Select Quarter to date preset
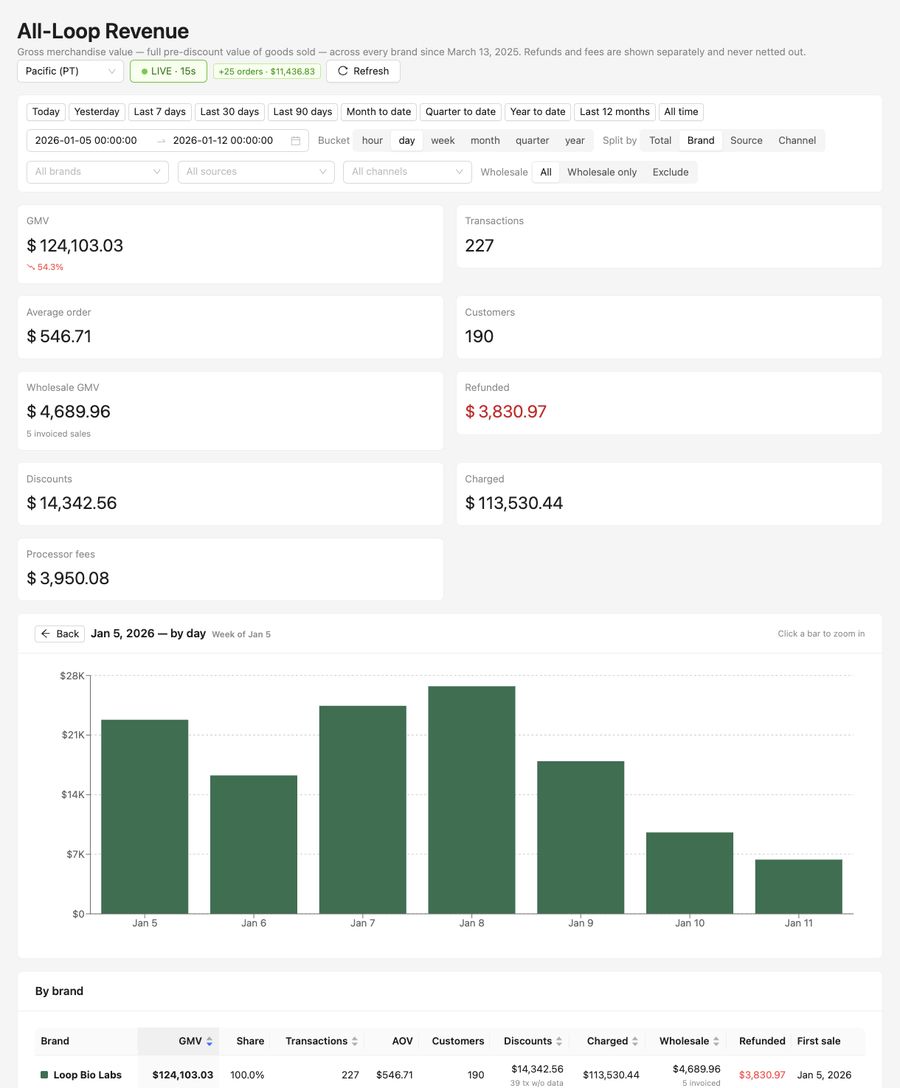The height and width of the screenshot is (1088, 900). 461,112
